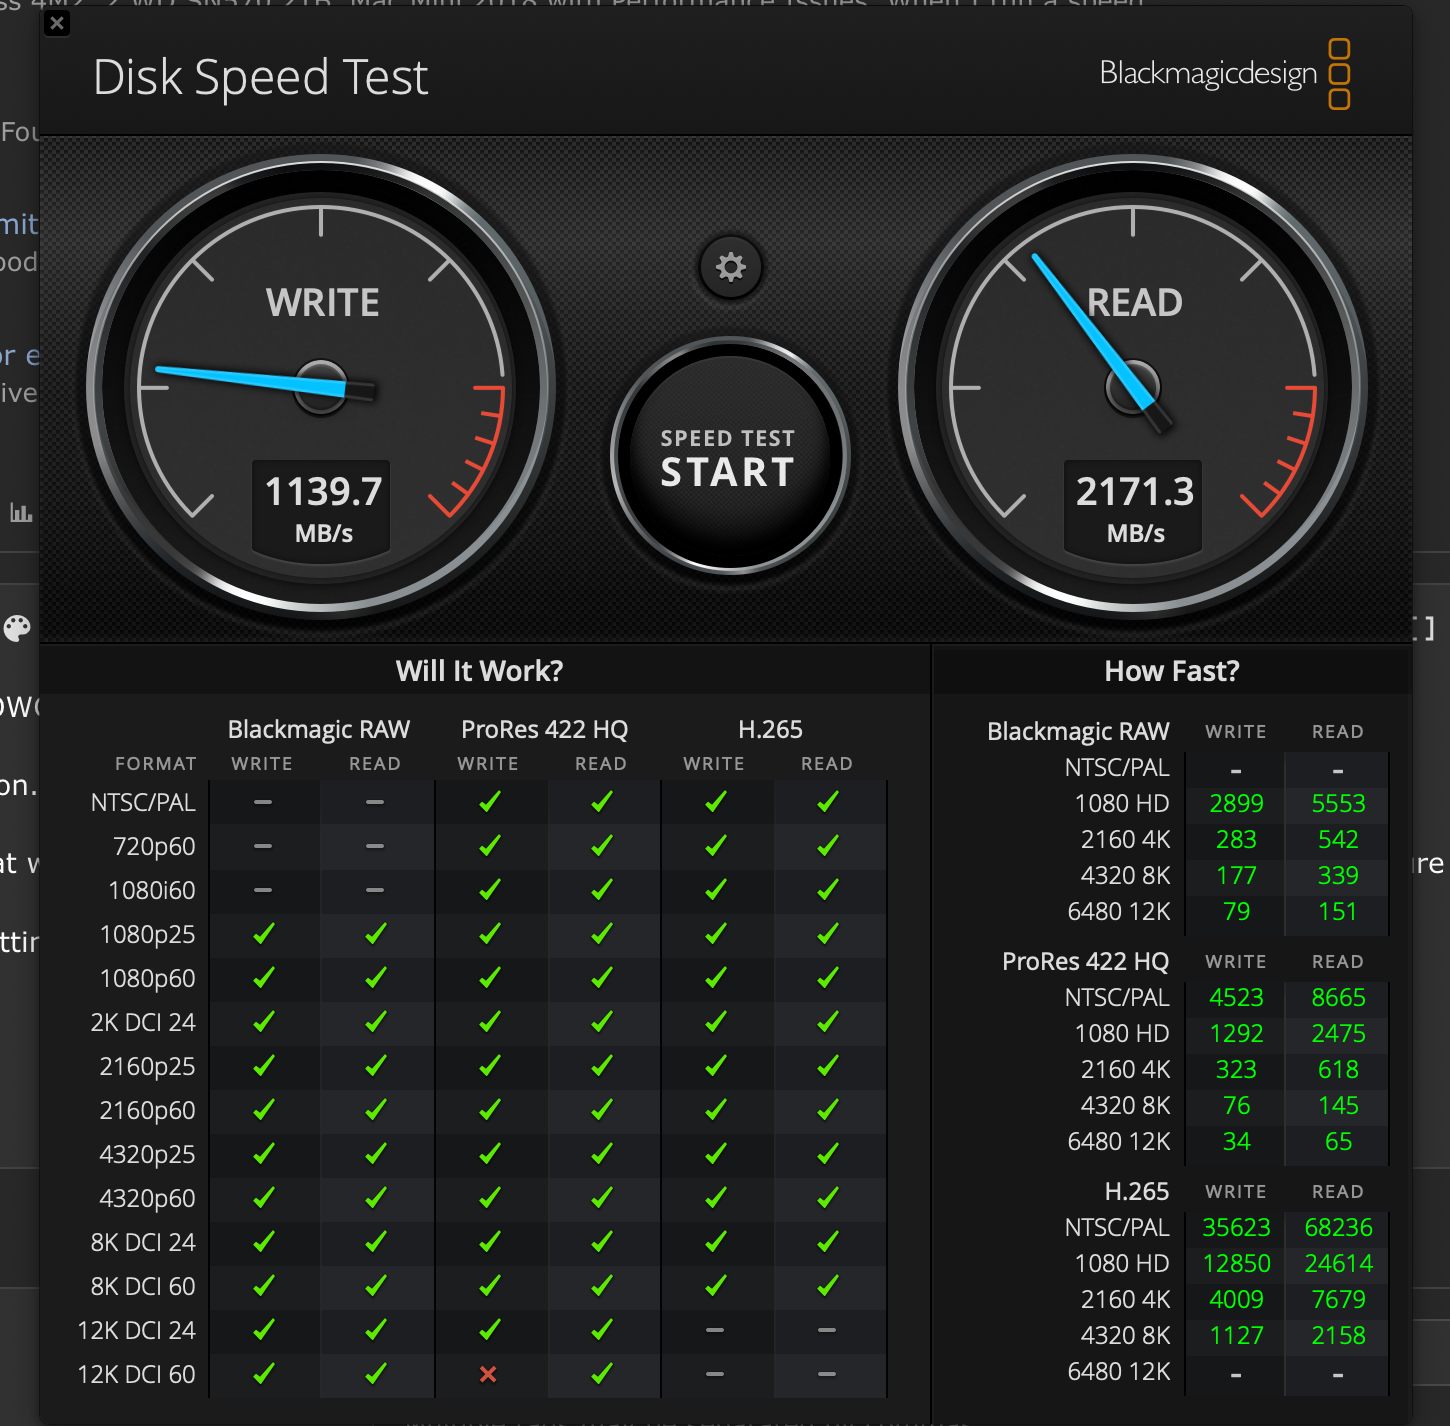The height and width of the screenshot is (1426, 1450).
Task: Click the H.265 column header in Will It Work
Action: pyautogui.click(x=770, y=730)
